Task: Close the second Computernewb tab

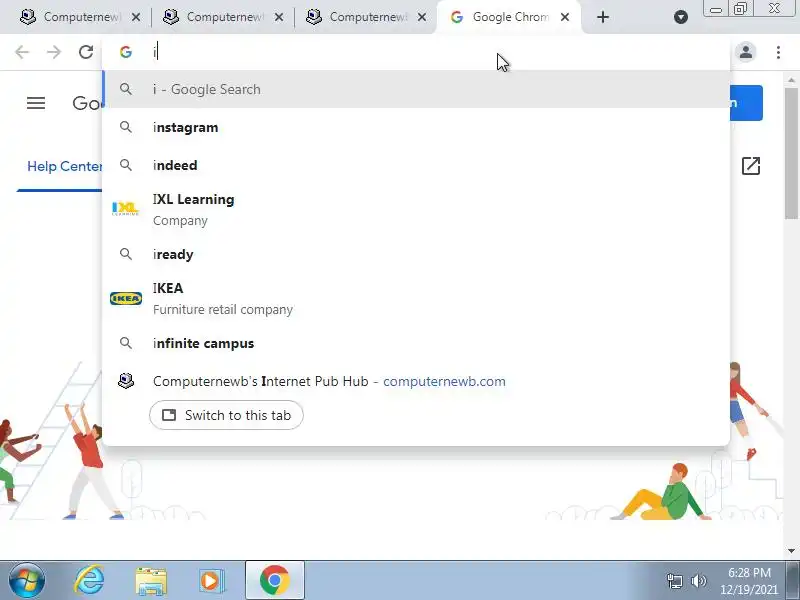Action: tap(279, 17)
